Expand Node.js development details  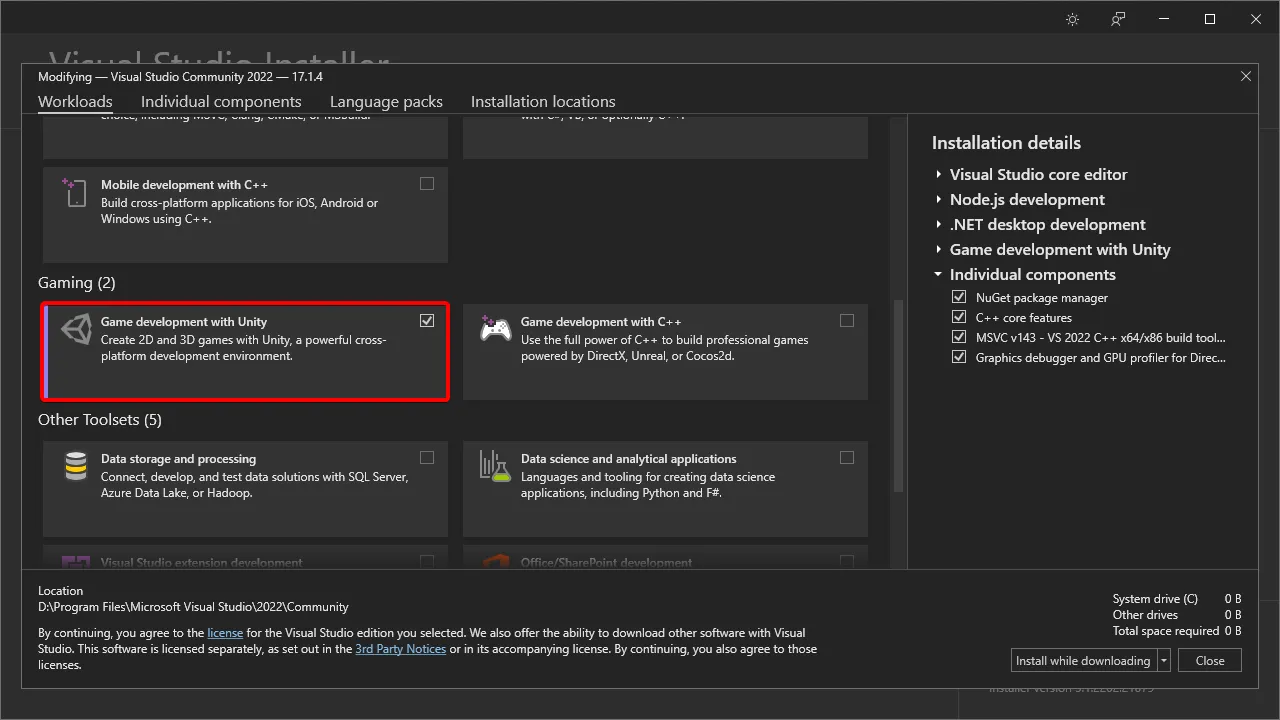tap(938, 199)
